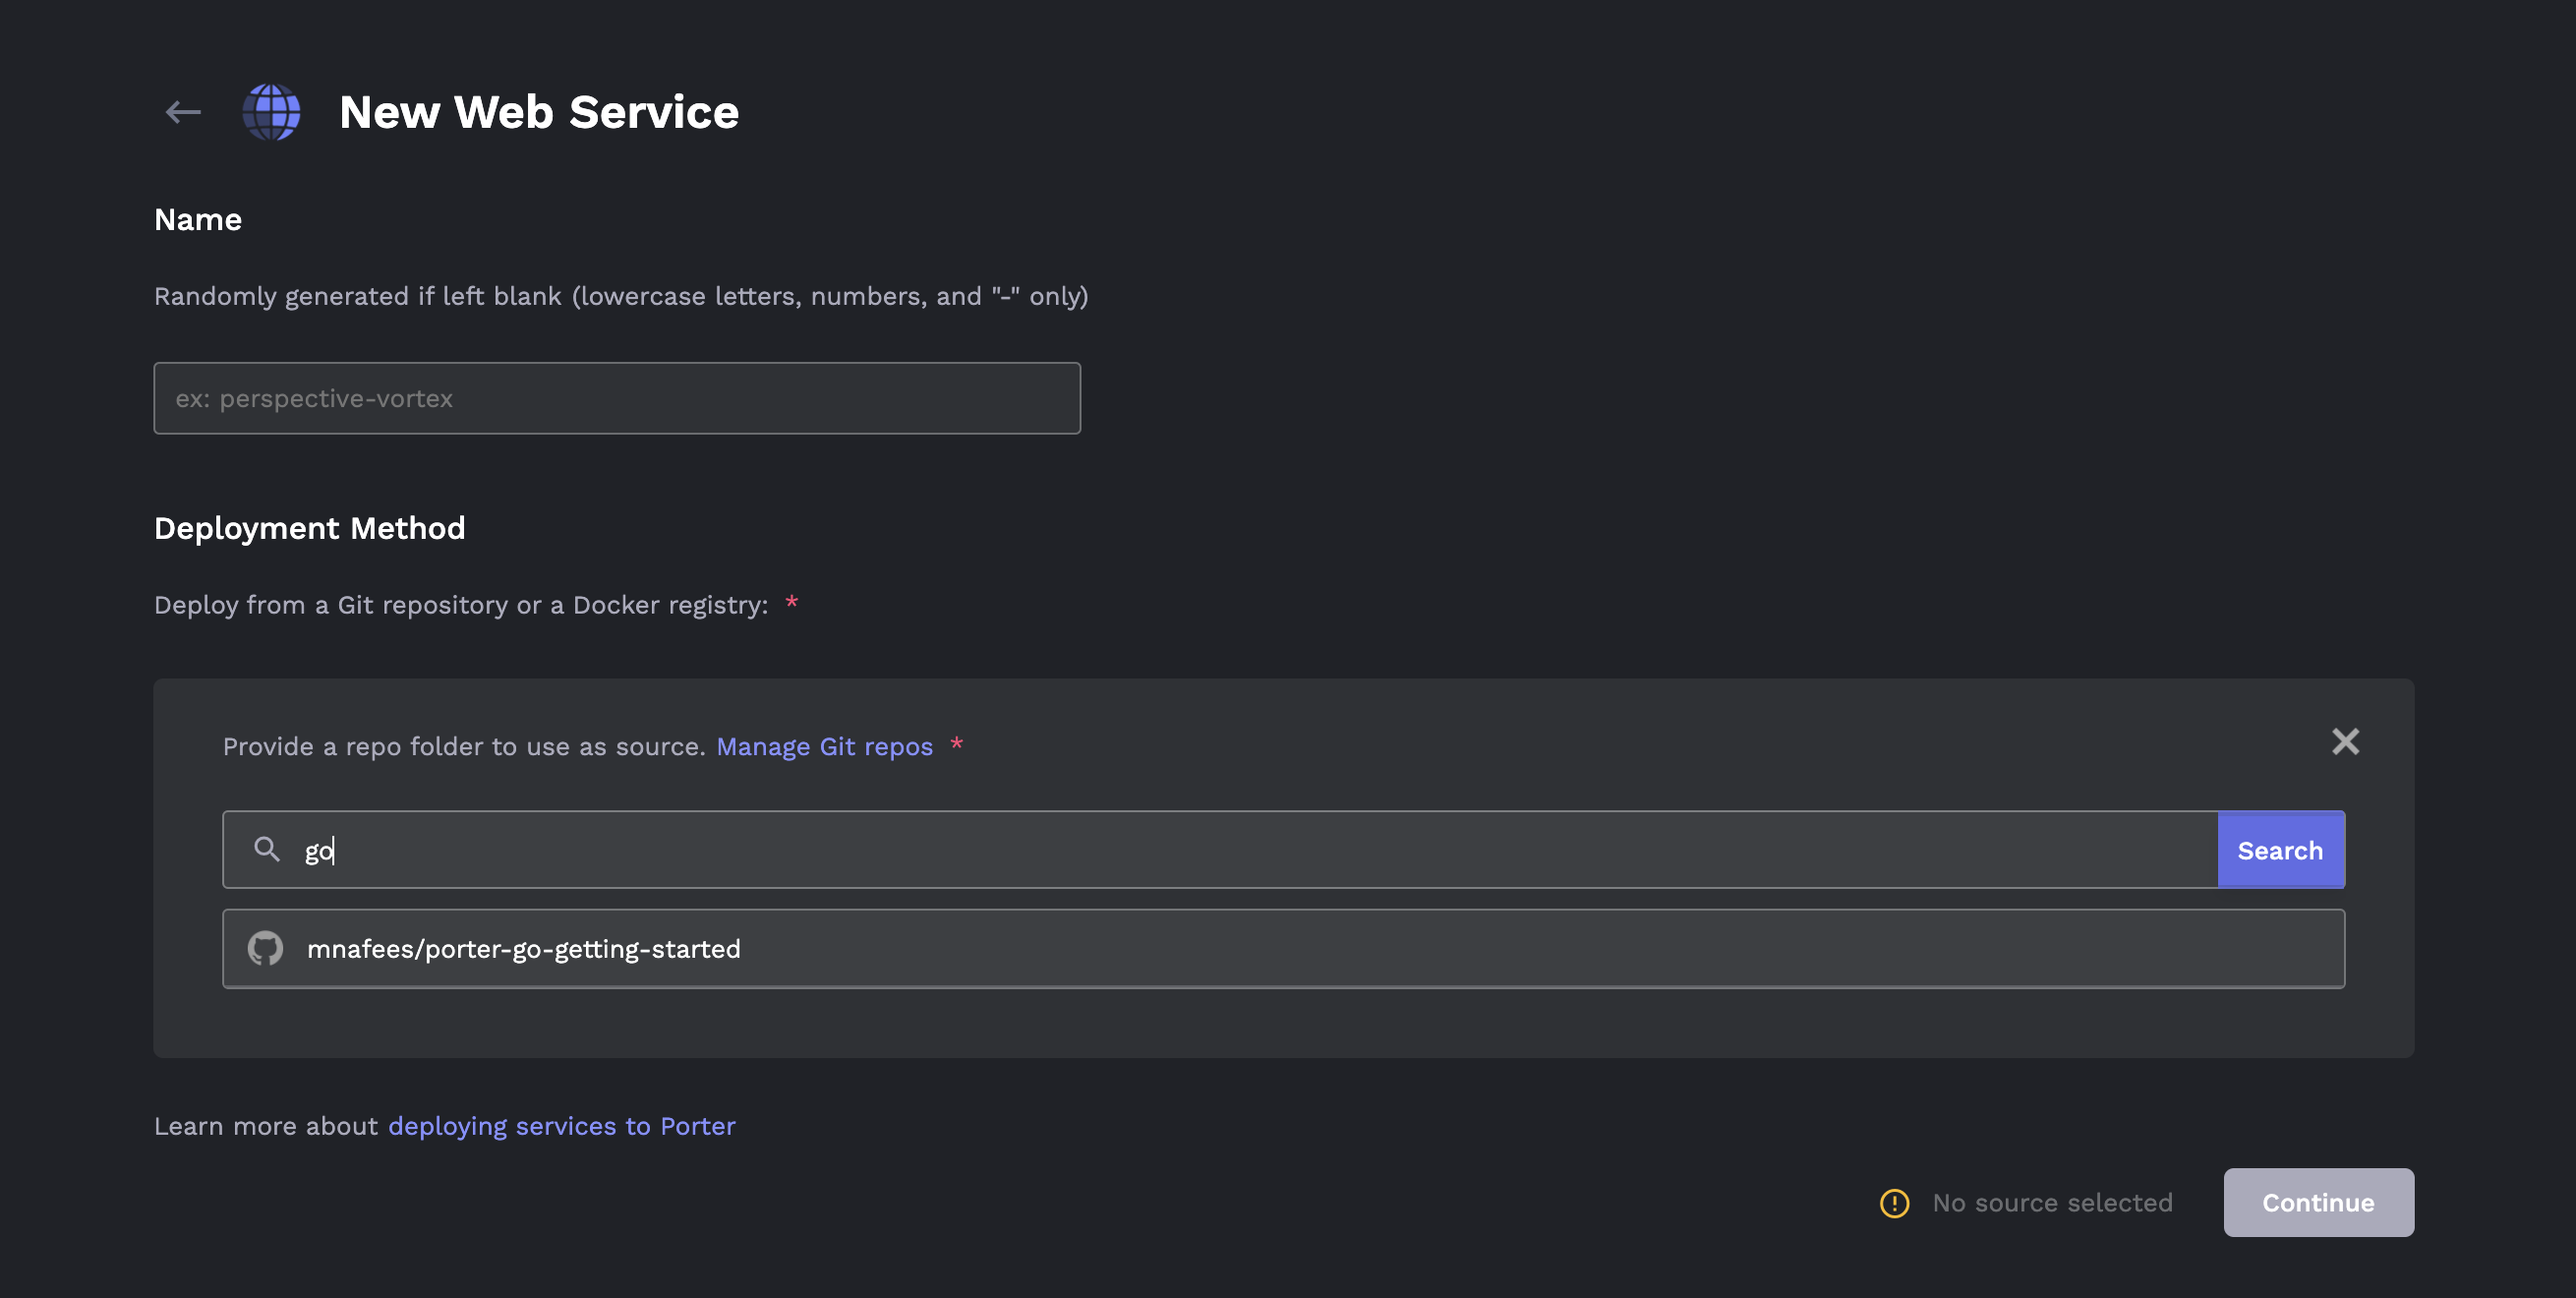Click Provide a repo folder text

[x=464, y=747]
